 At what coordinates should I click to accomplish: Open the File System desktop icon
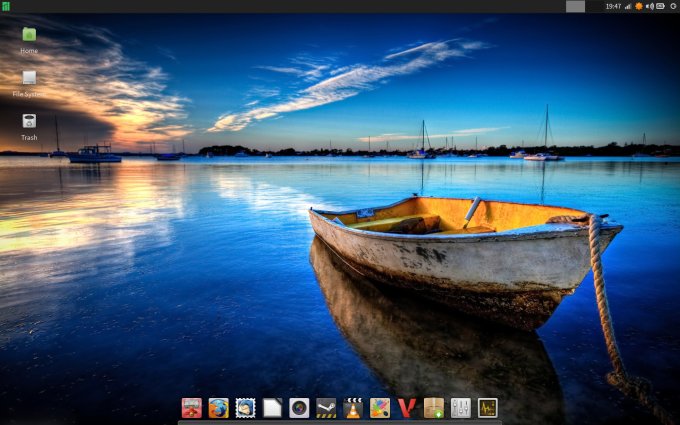(29, 79)
